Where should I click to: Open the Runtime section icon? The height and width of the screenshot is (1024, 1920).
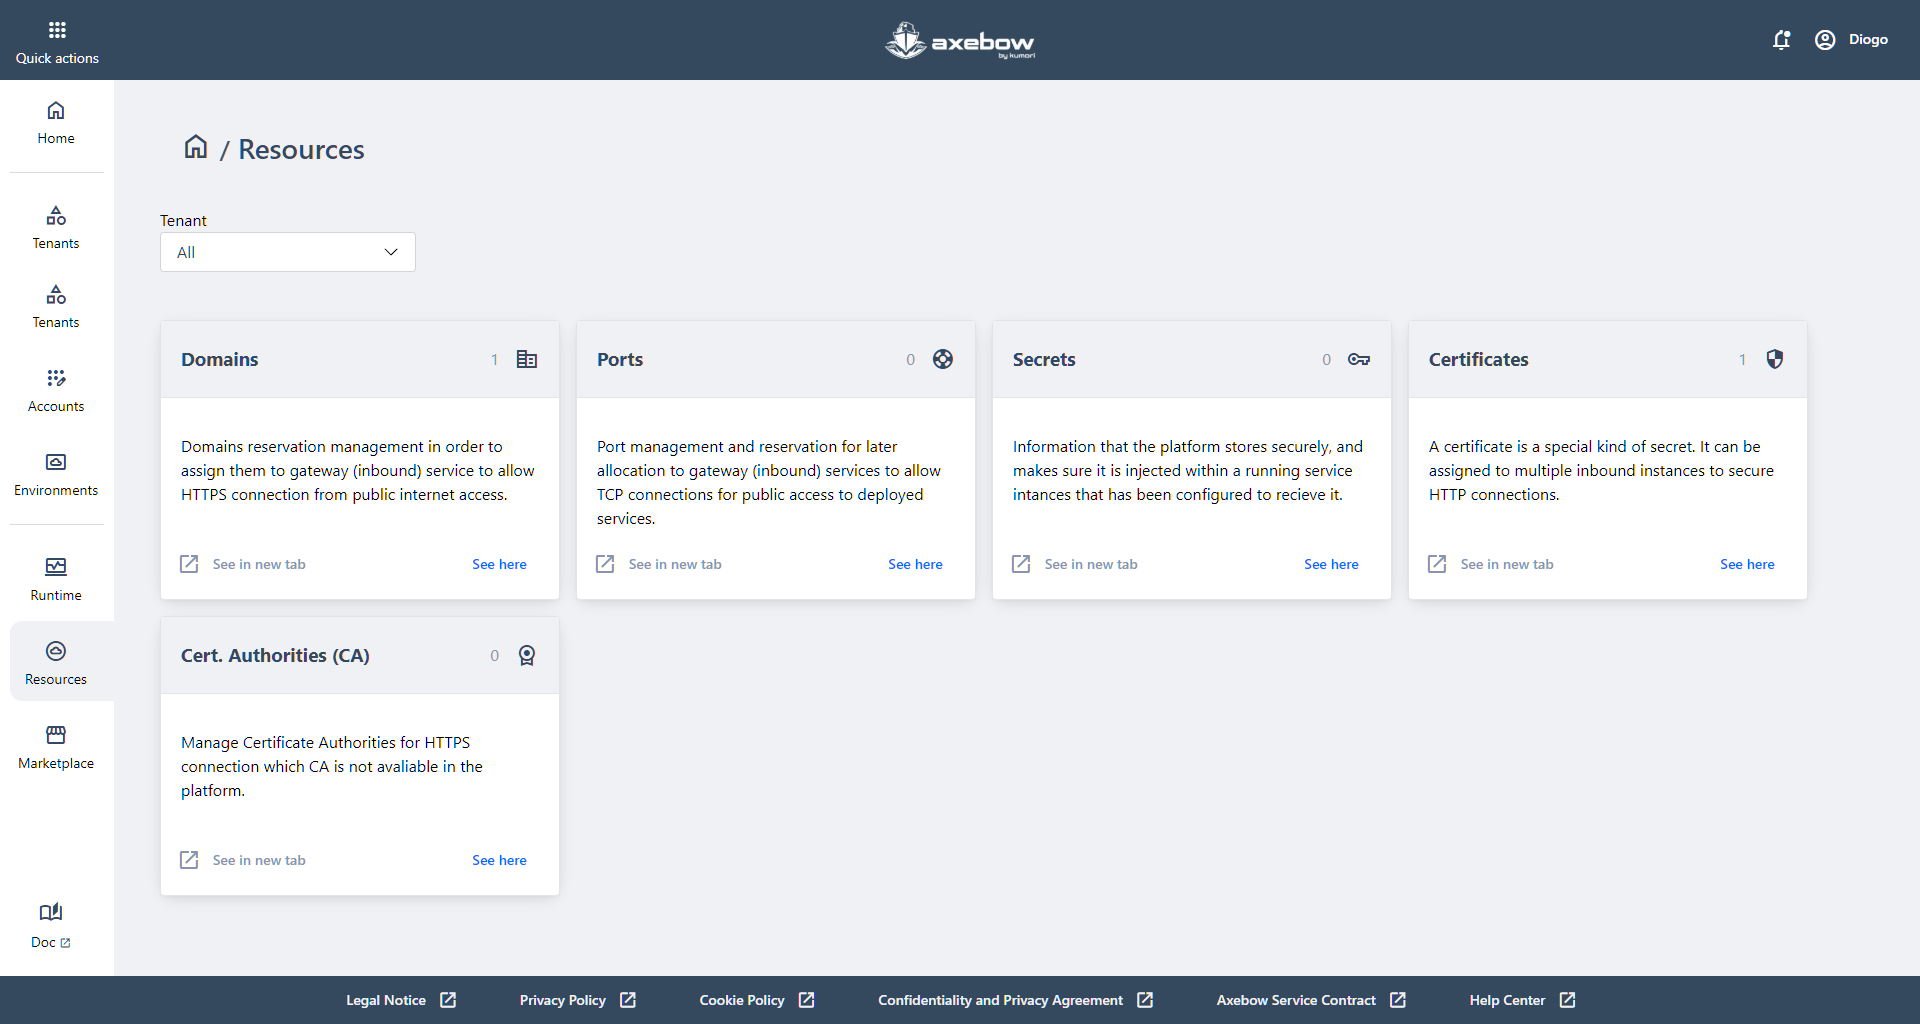[56, 567]
